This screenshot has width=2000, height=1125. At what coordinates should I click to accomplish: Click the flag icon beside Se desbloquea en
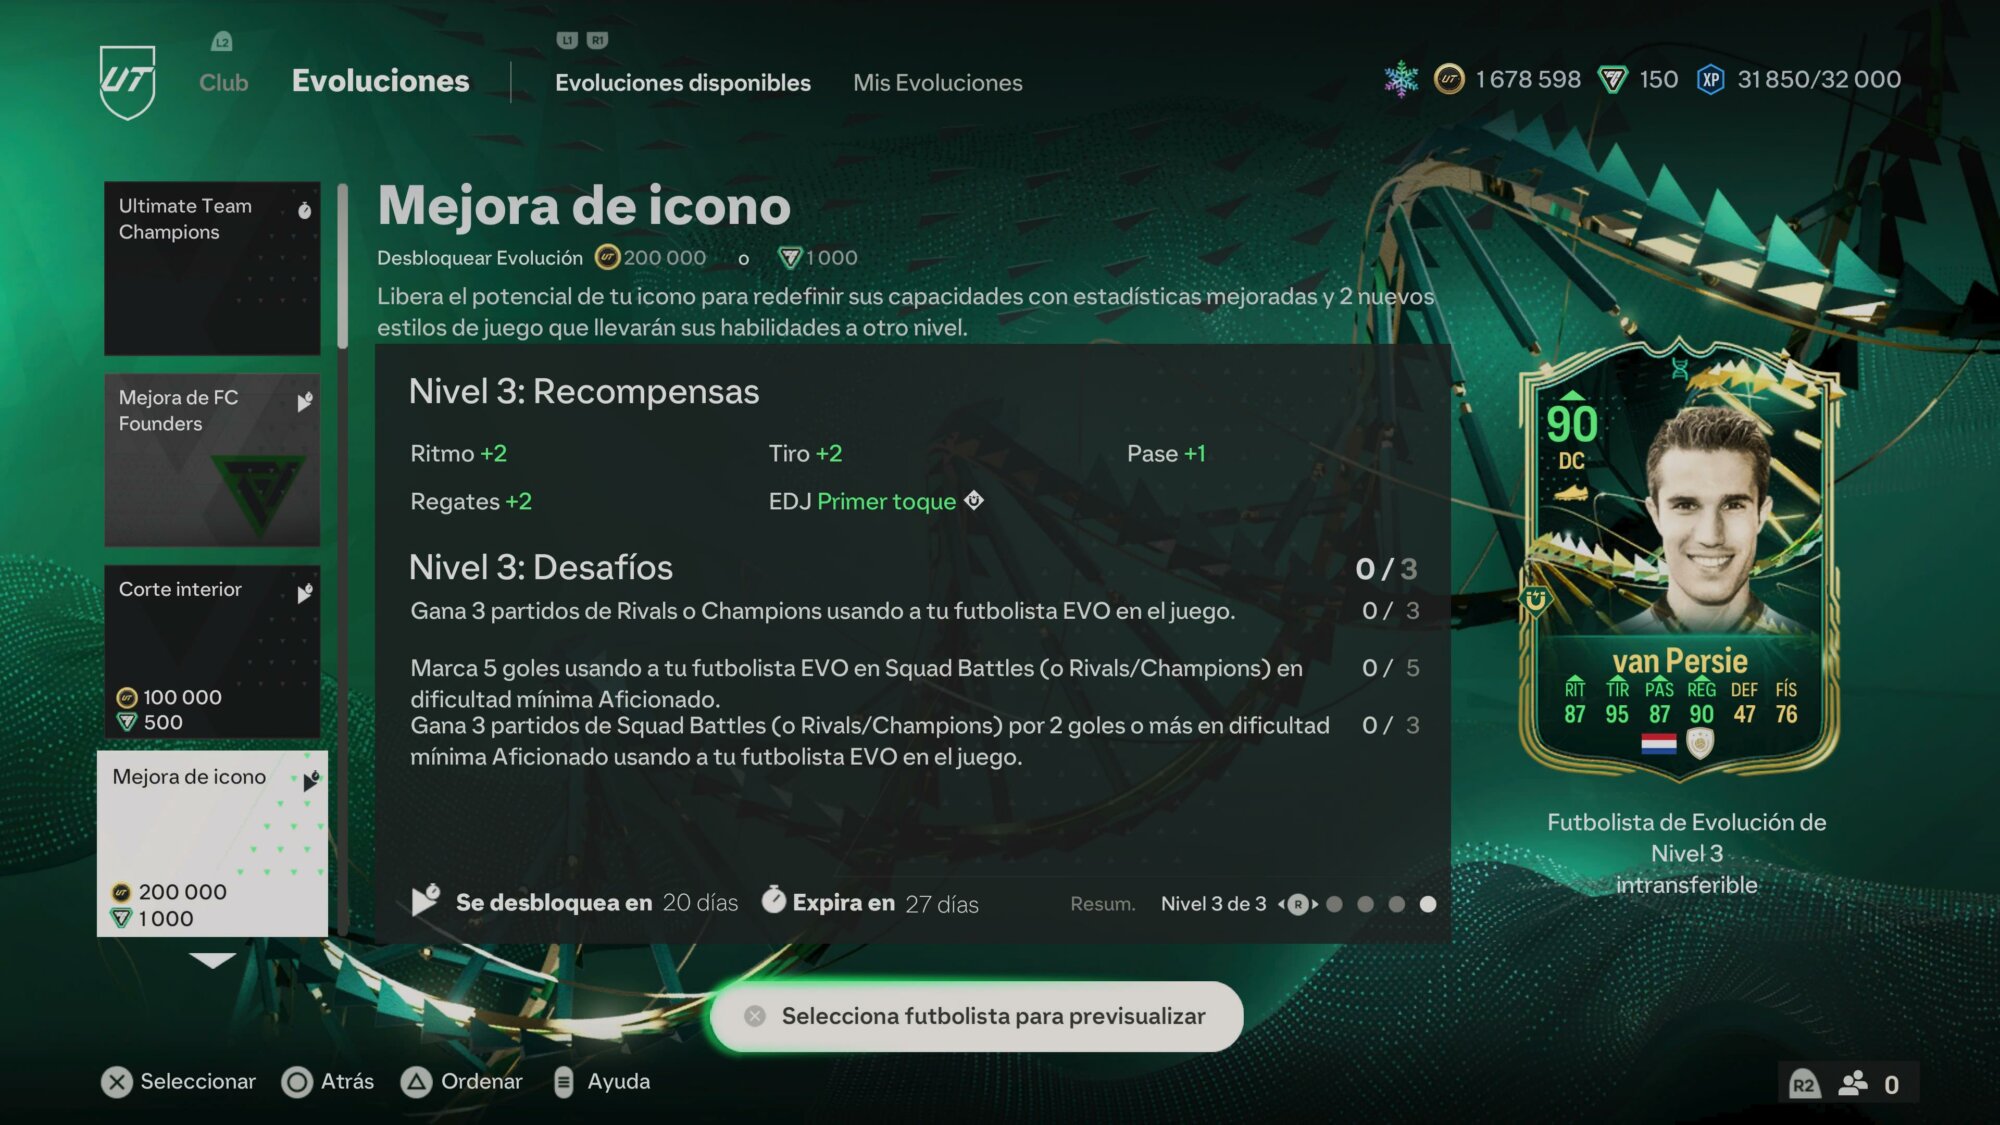(x=426, y=900)
